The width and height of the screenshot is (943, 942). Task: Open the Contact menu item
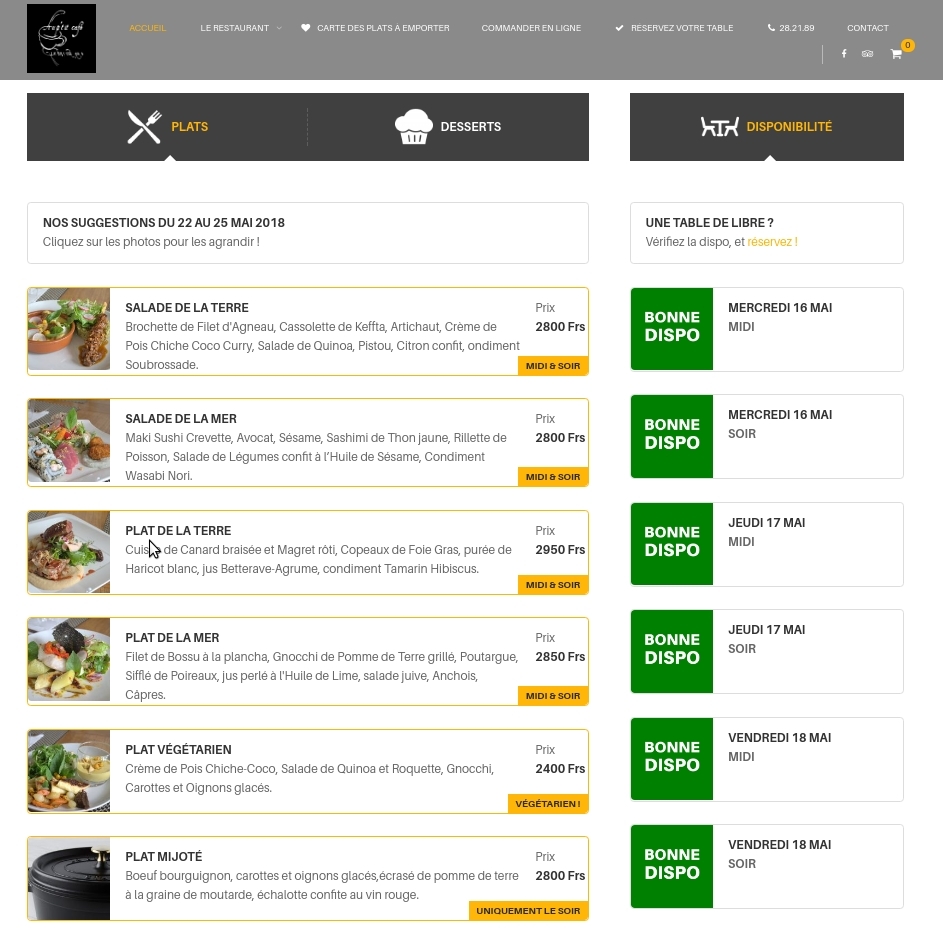[867, 28]
